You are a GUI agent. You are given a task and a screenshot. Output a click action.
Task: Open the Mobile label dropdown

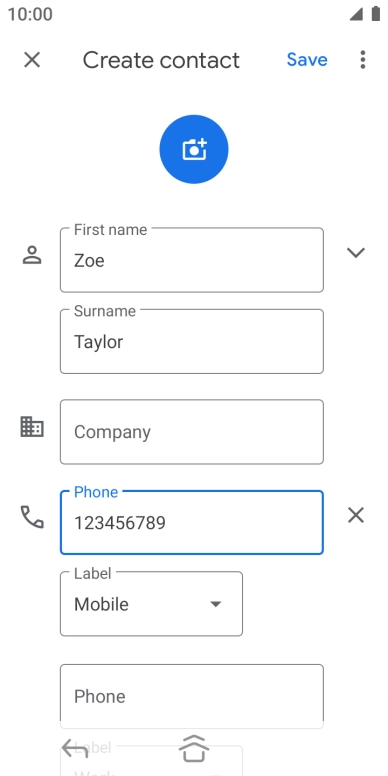coord(151,604)
